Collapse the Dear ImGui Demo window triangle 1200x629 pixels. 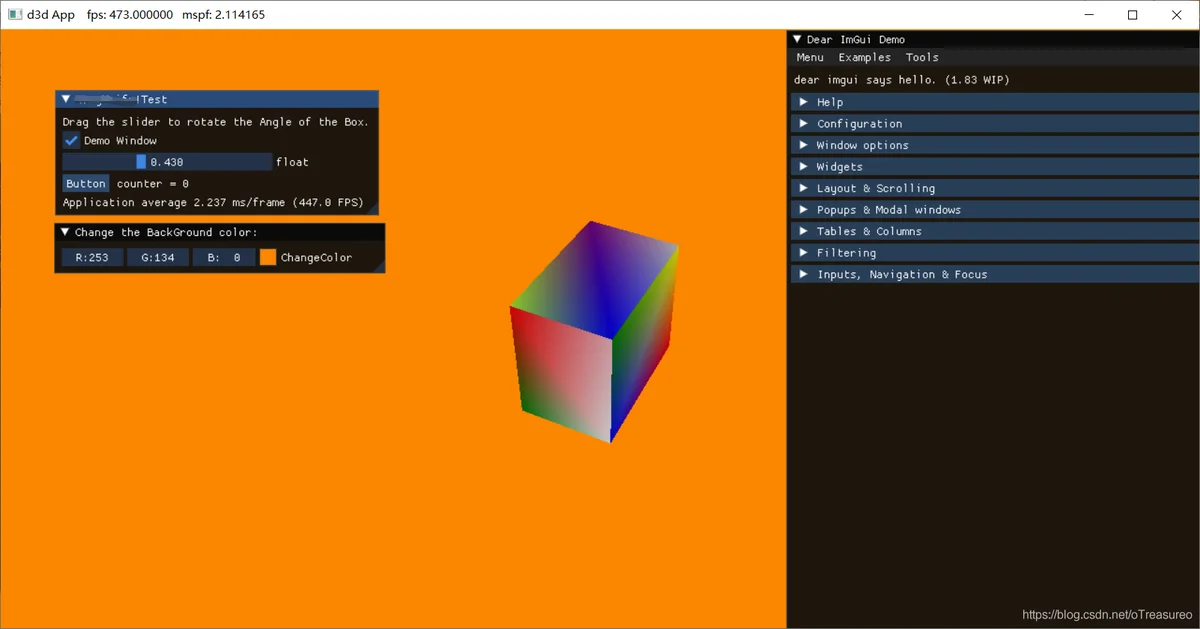pyautogui.click(x=797, y=40)
